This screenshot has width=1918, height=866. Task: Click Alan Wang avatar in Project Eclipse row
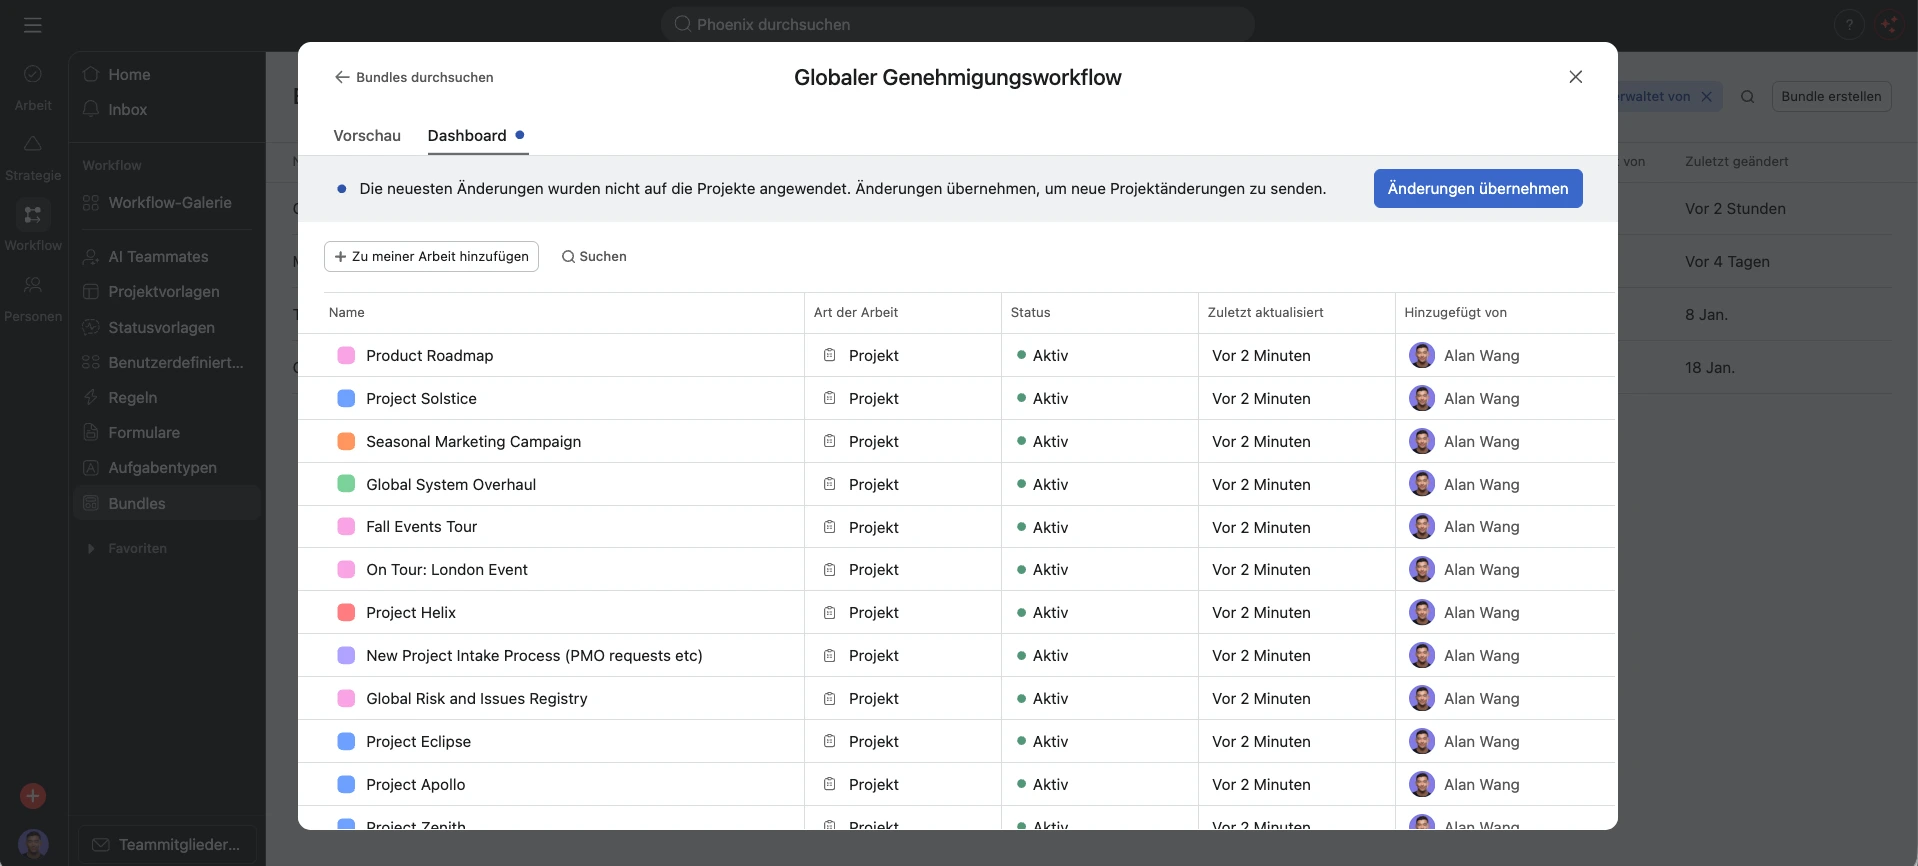click(1421, 741)
